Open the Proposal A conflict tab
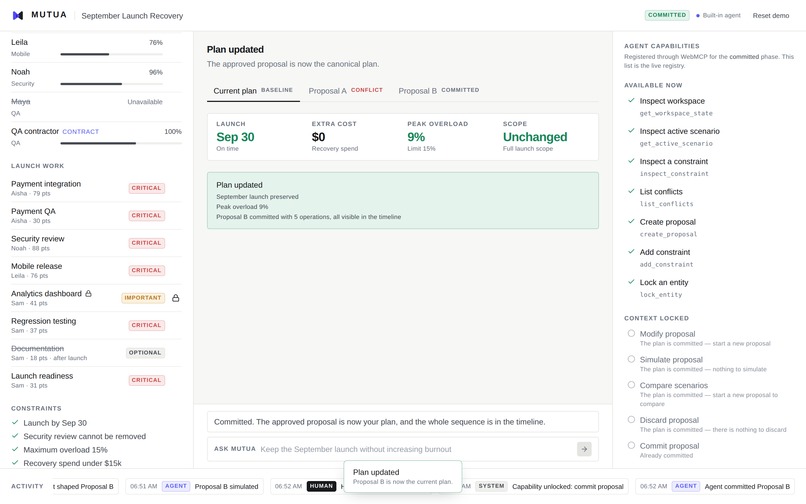This screenshot has width=806, height=504. 345,91
